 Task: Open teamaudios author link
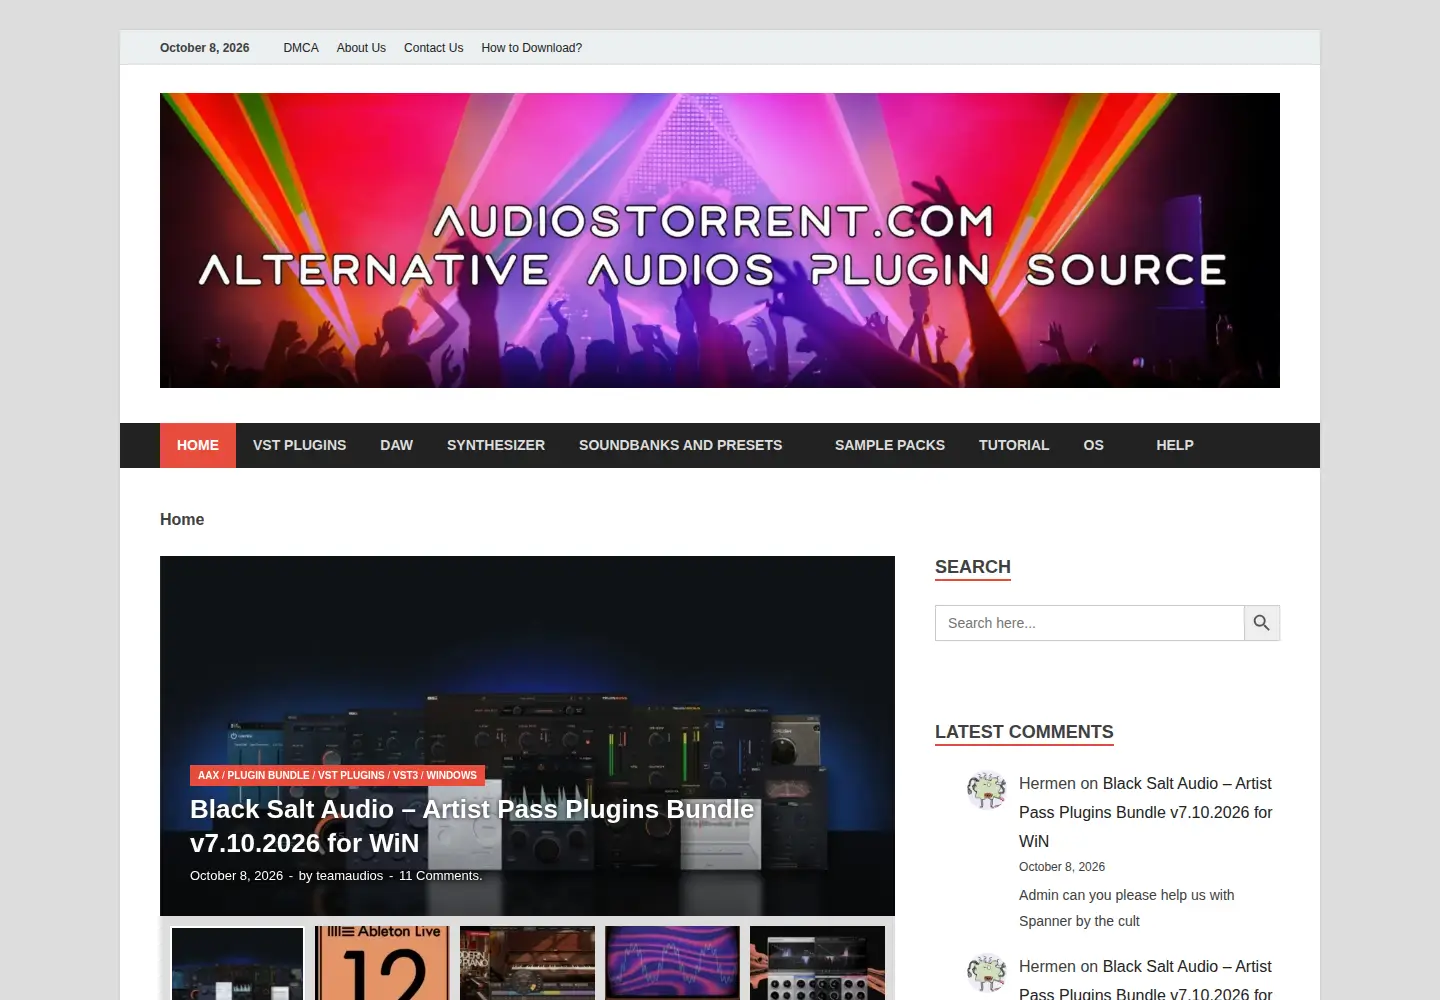(349, 876)
